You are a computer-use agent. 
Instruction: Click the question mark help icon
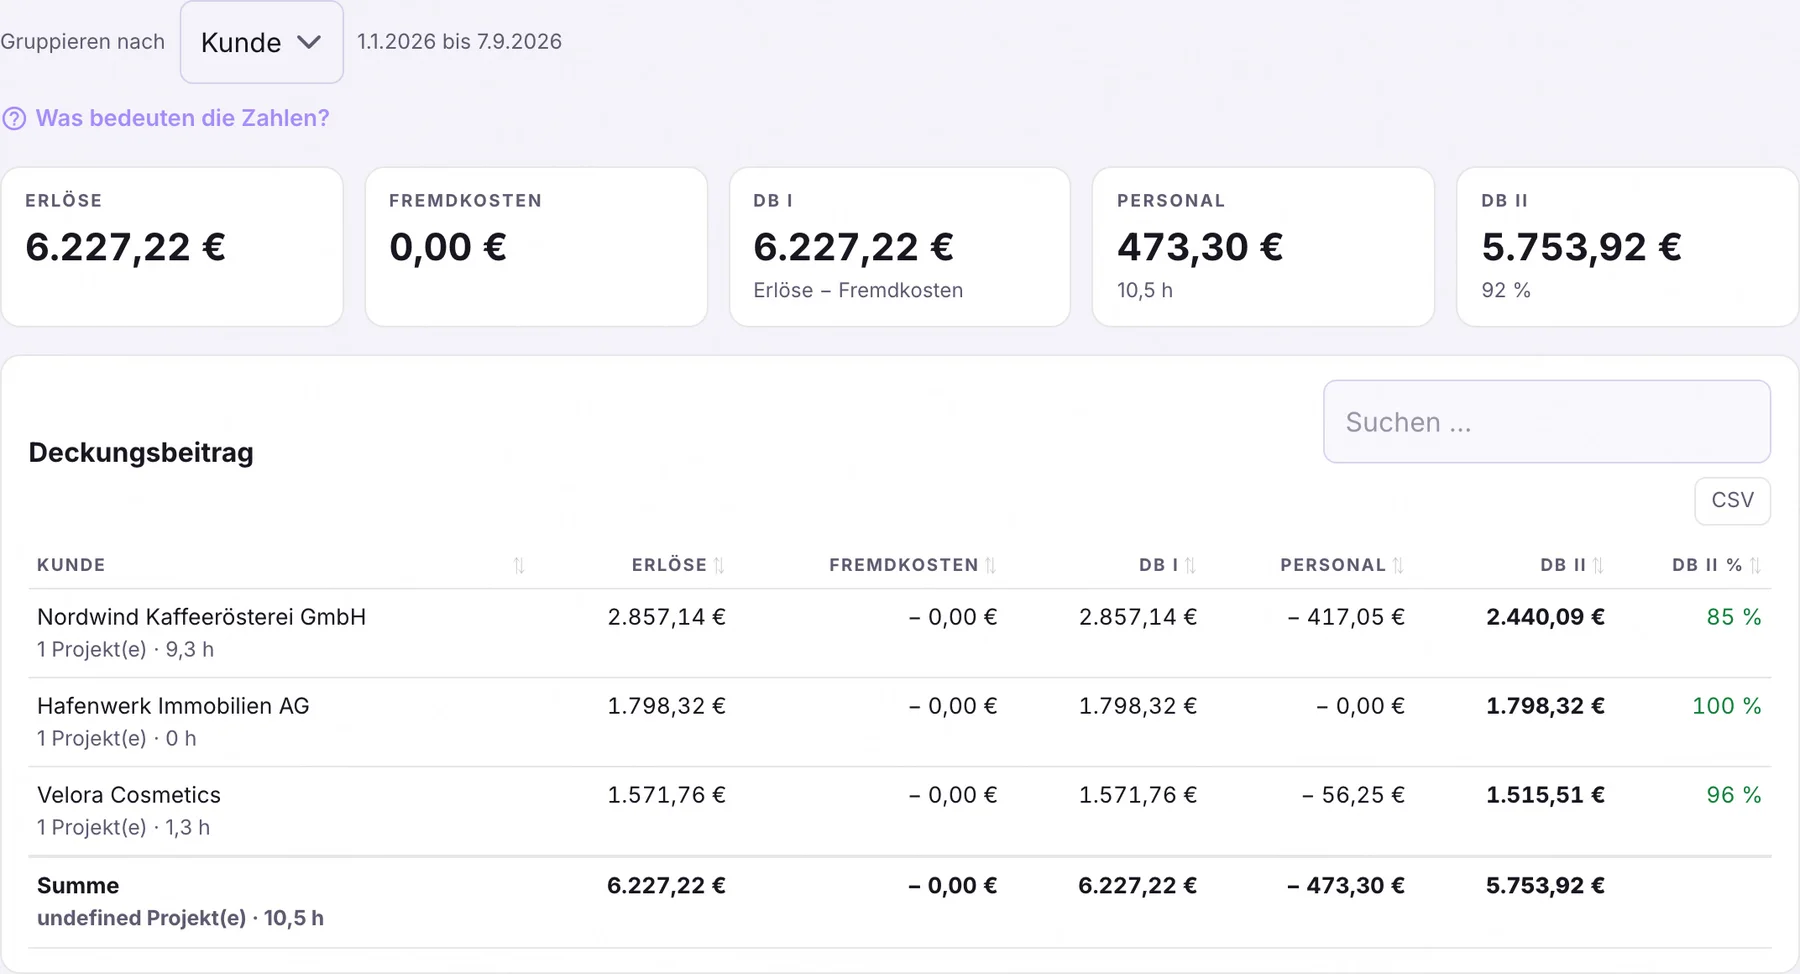(x=14, y=118)
